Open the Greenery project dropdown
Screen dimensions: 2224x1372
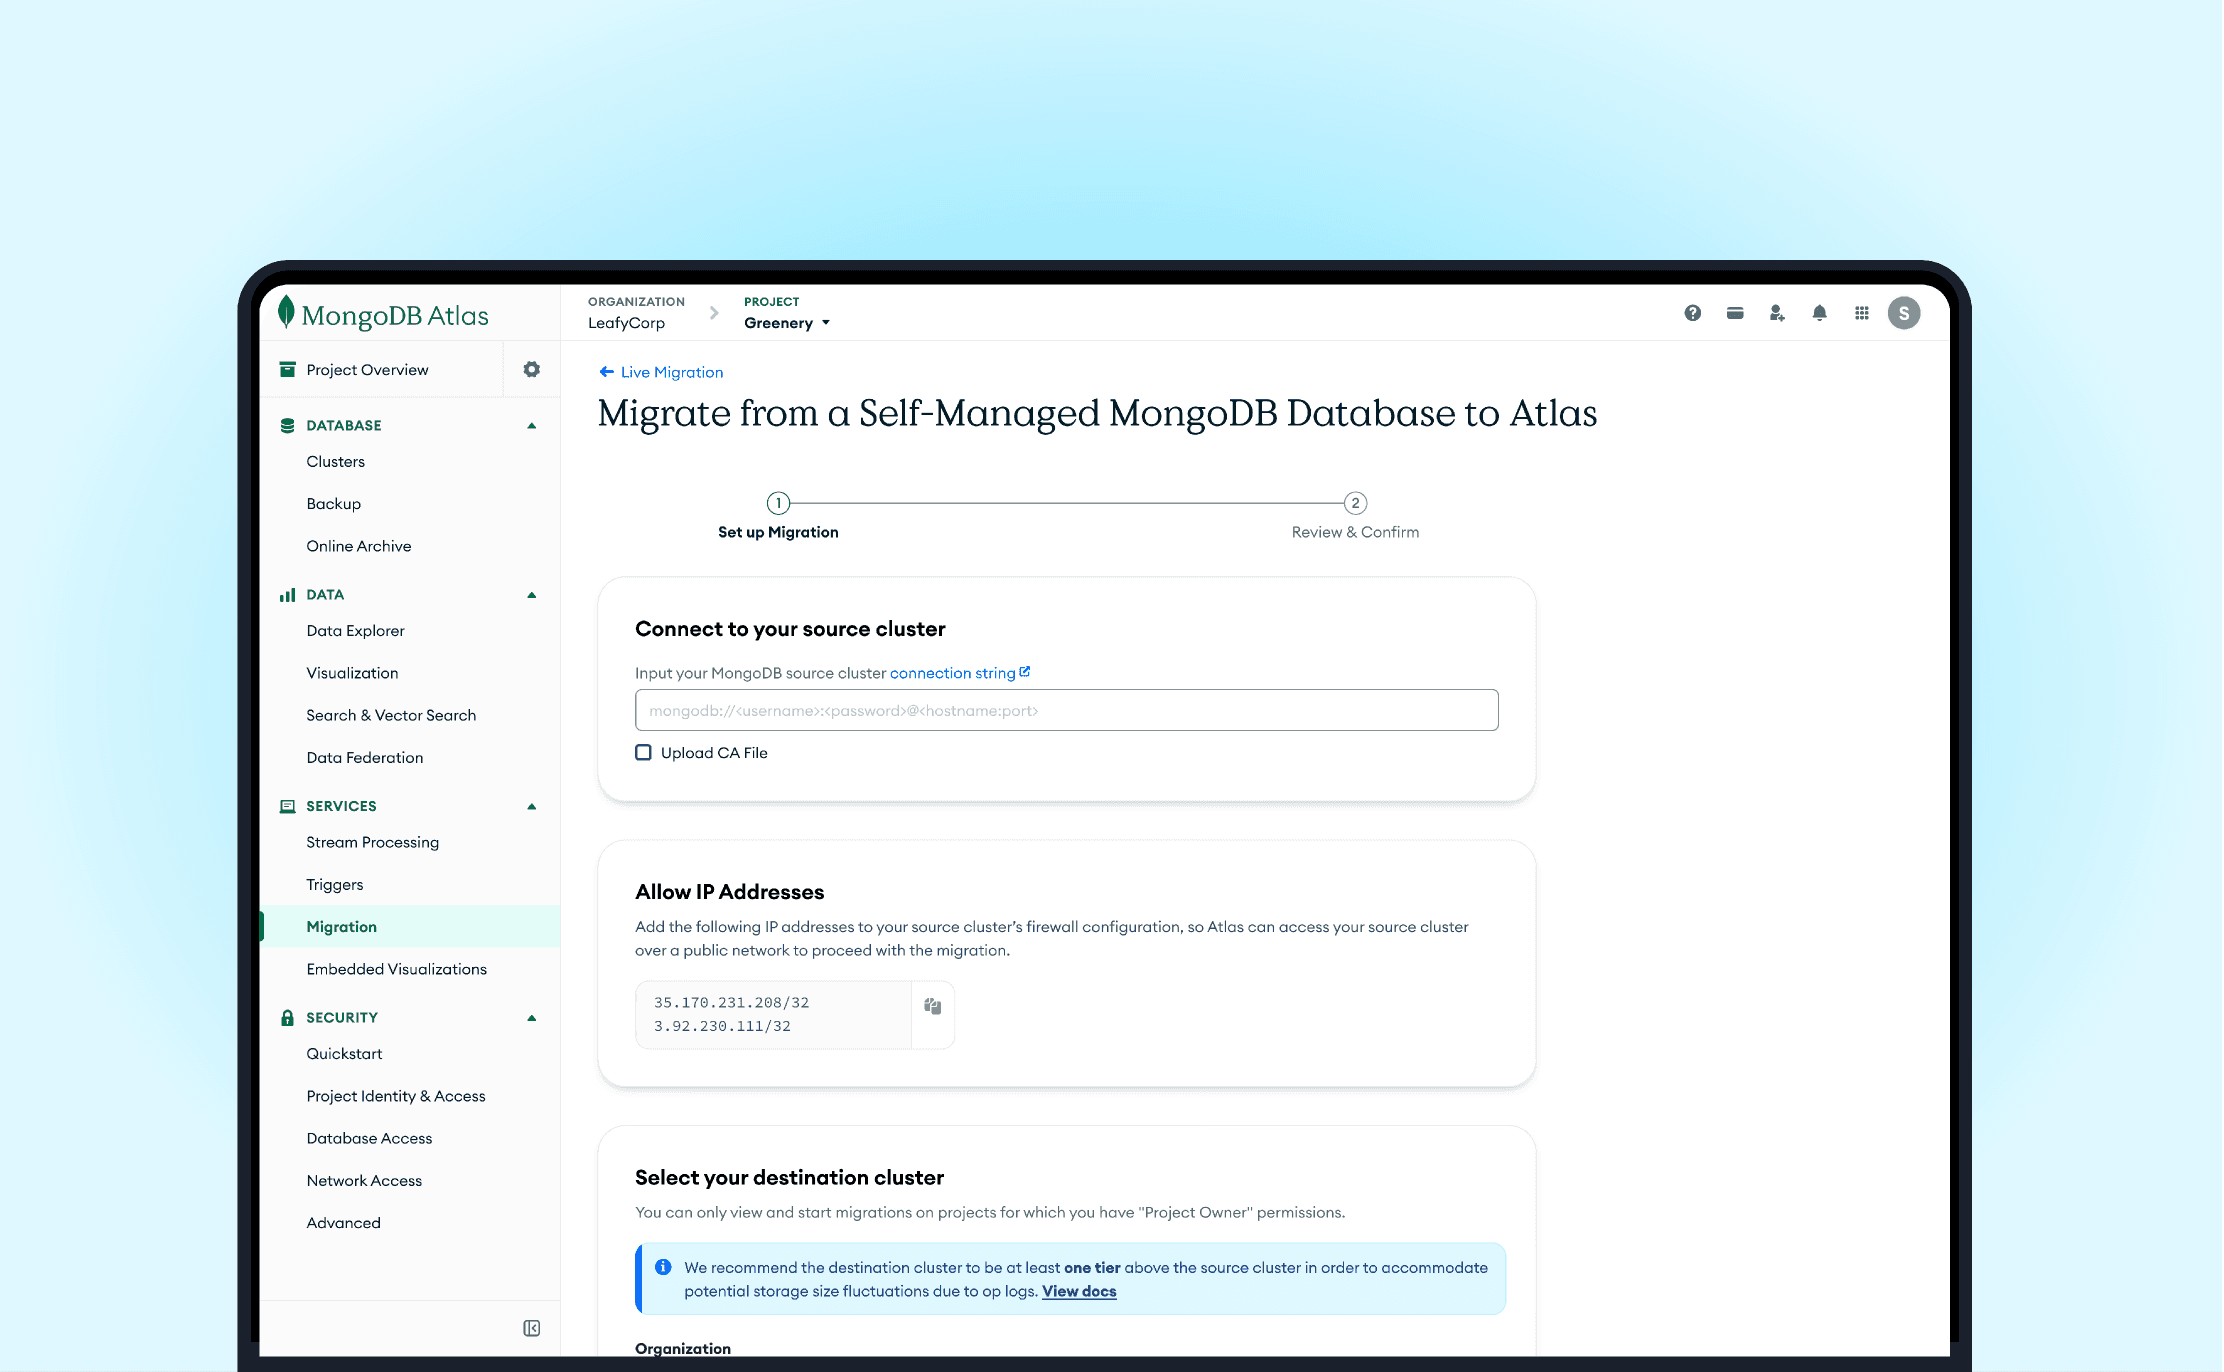tap(787, 322)
